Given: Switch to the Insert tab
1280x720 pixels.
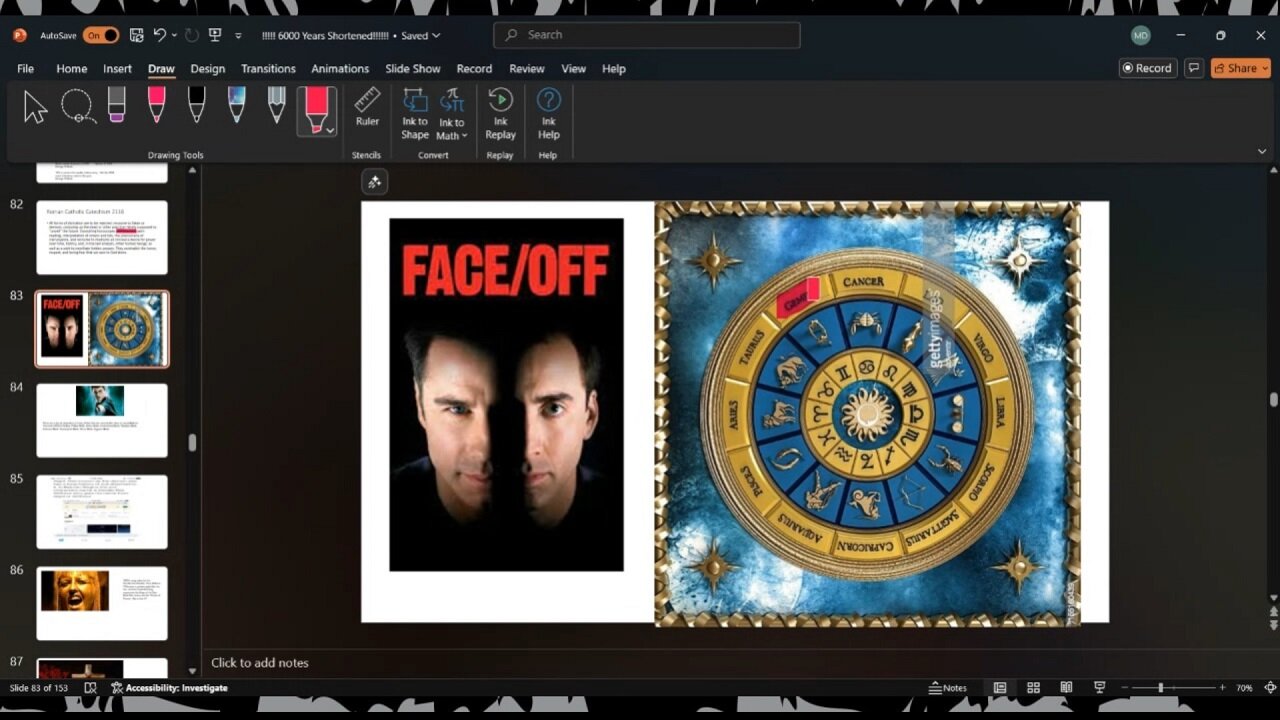Looking at the screenshot, I should pyautogui.click(x=117, y=69).
